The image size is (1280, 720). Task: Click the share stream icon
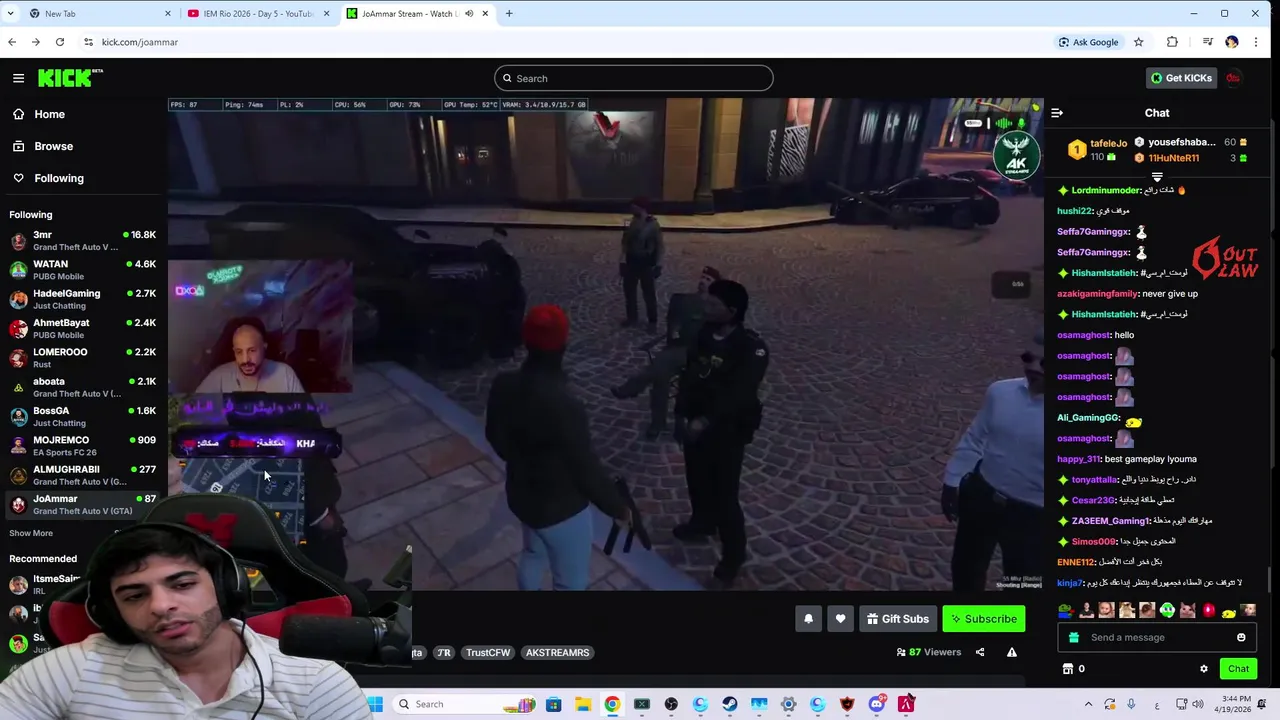coord(980,652)
